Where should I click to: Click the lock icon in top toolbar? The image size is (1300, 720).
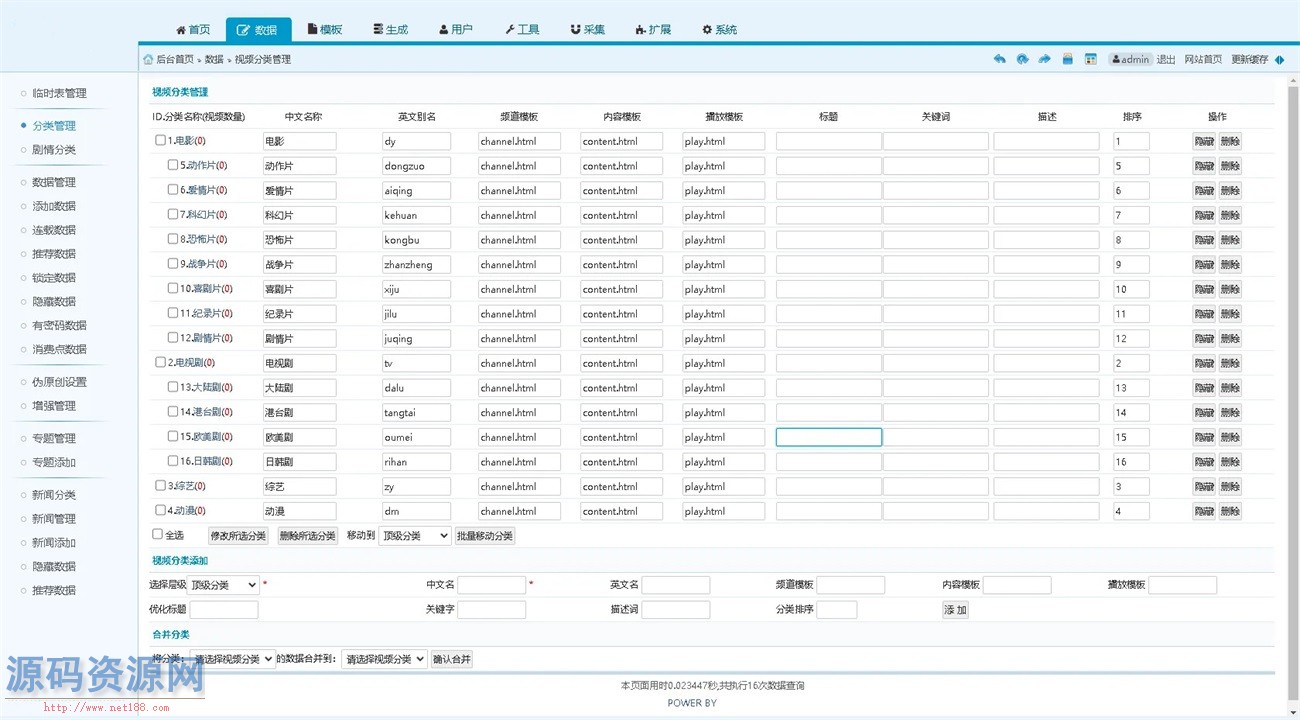click(x=1068, y=59)
